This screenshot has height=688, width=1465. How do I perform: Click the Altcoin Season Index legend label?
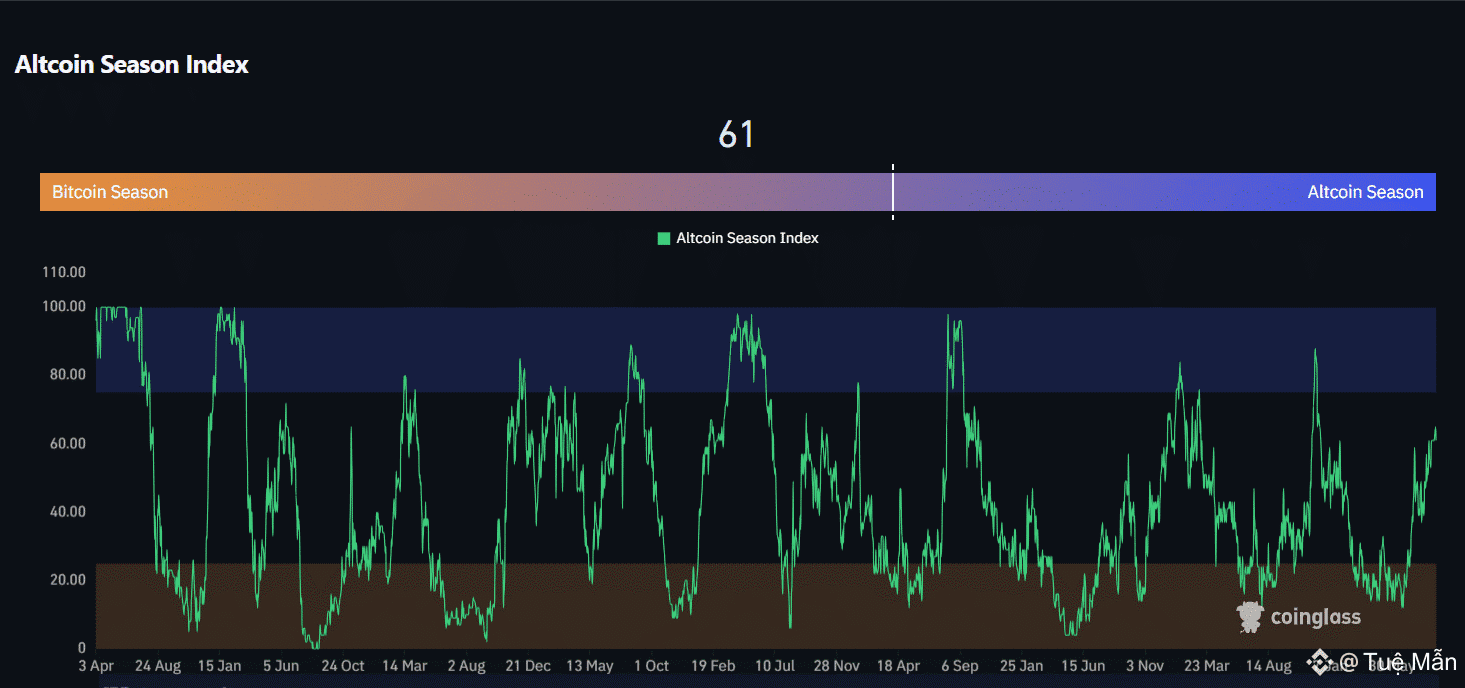pyautogui.click(x=747, y=238)
